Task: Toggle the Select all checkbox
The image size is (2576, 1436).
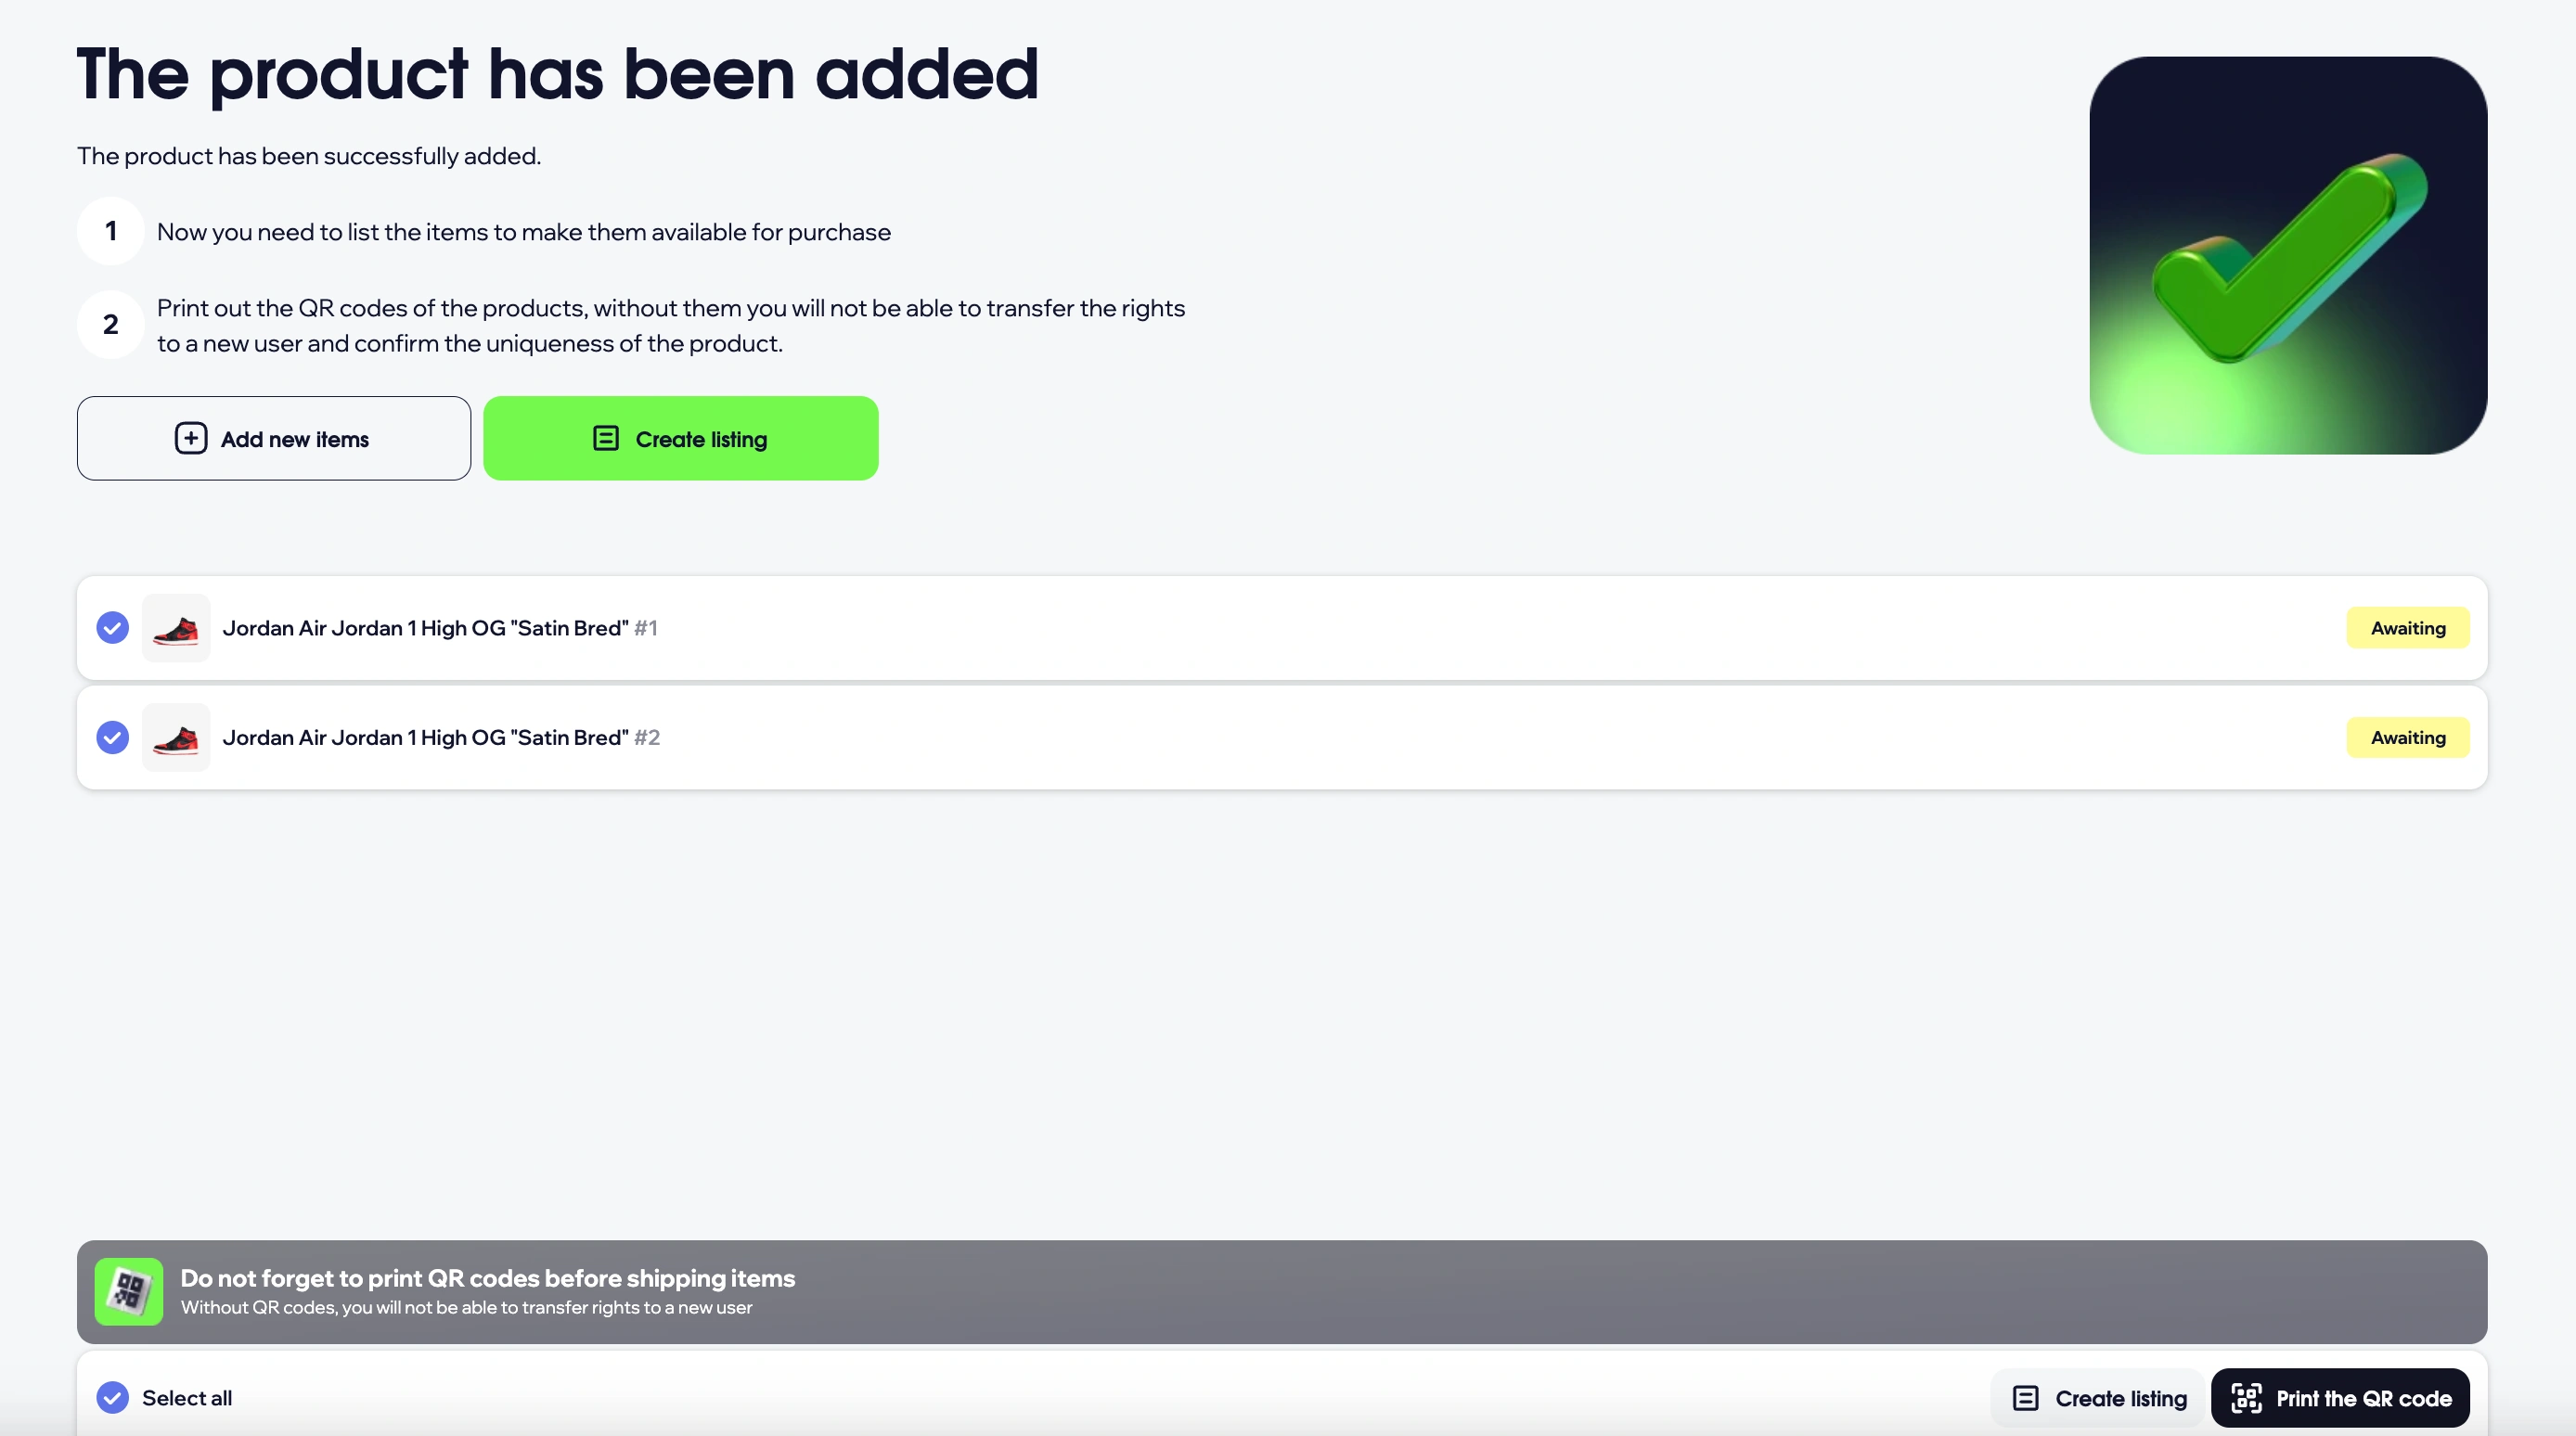Action: [113, 1398]
